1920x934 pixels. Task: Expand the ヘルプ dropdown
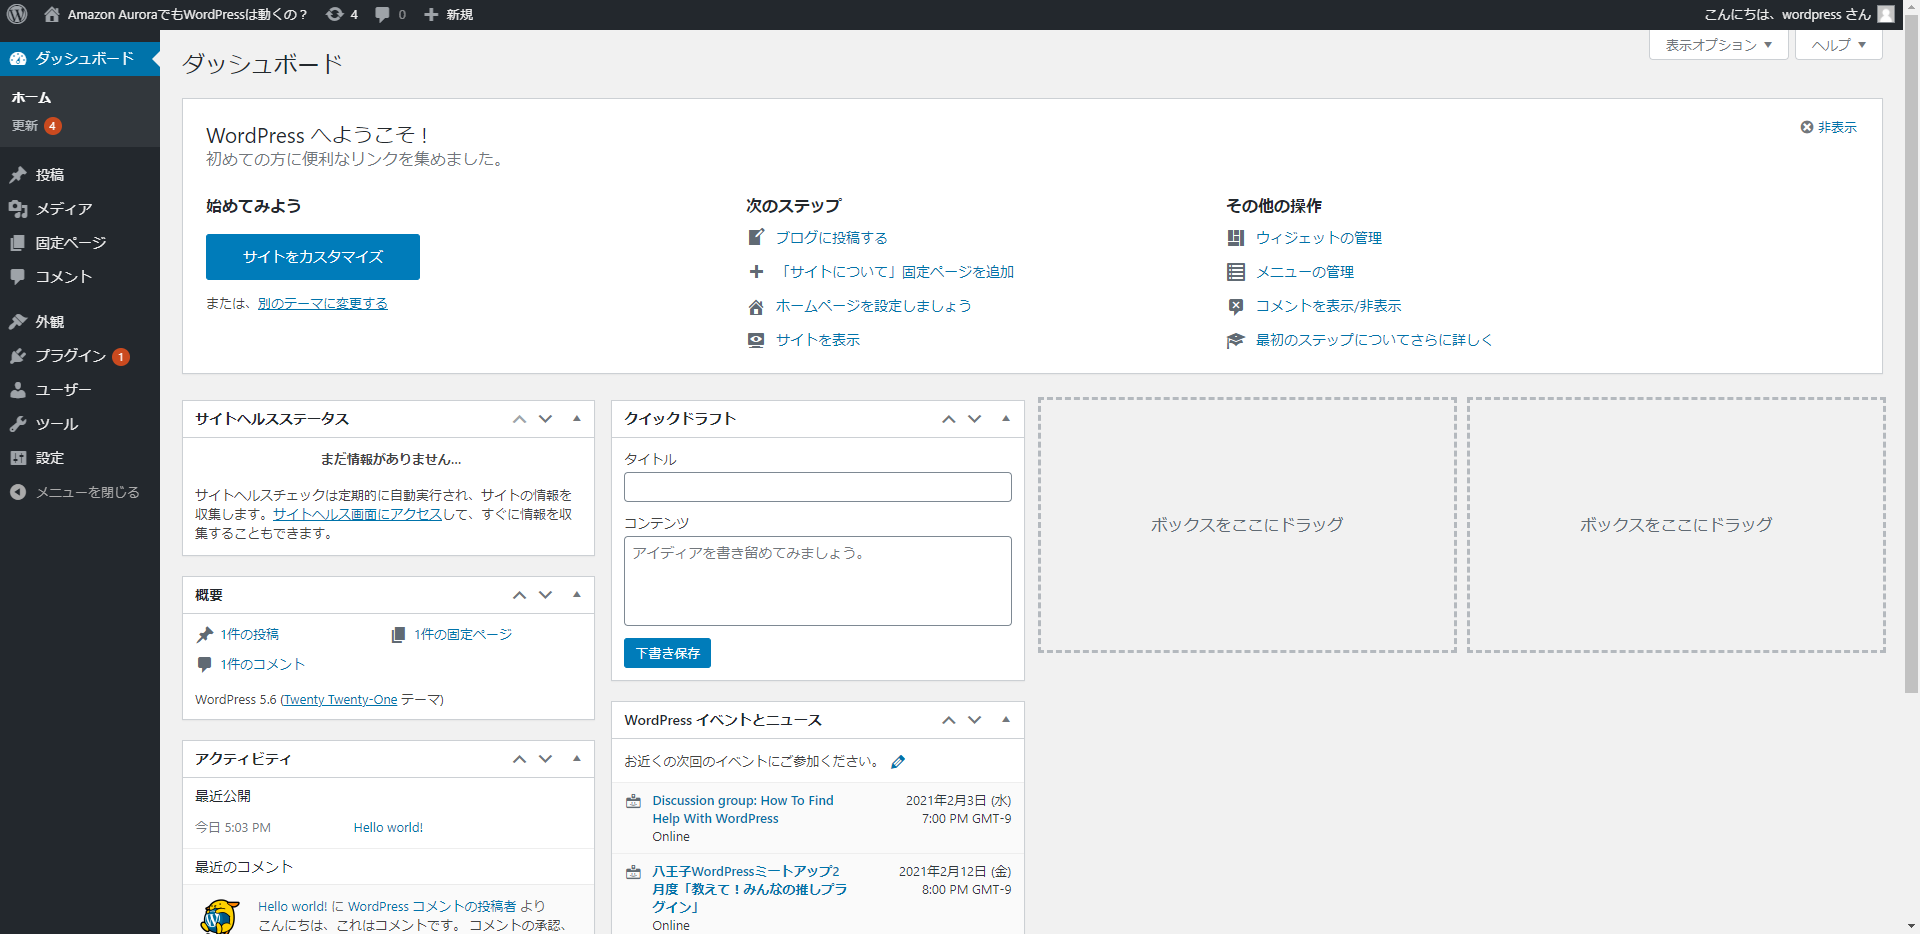(x=1837, y=45)
